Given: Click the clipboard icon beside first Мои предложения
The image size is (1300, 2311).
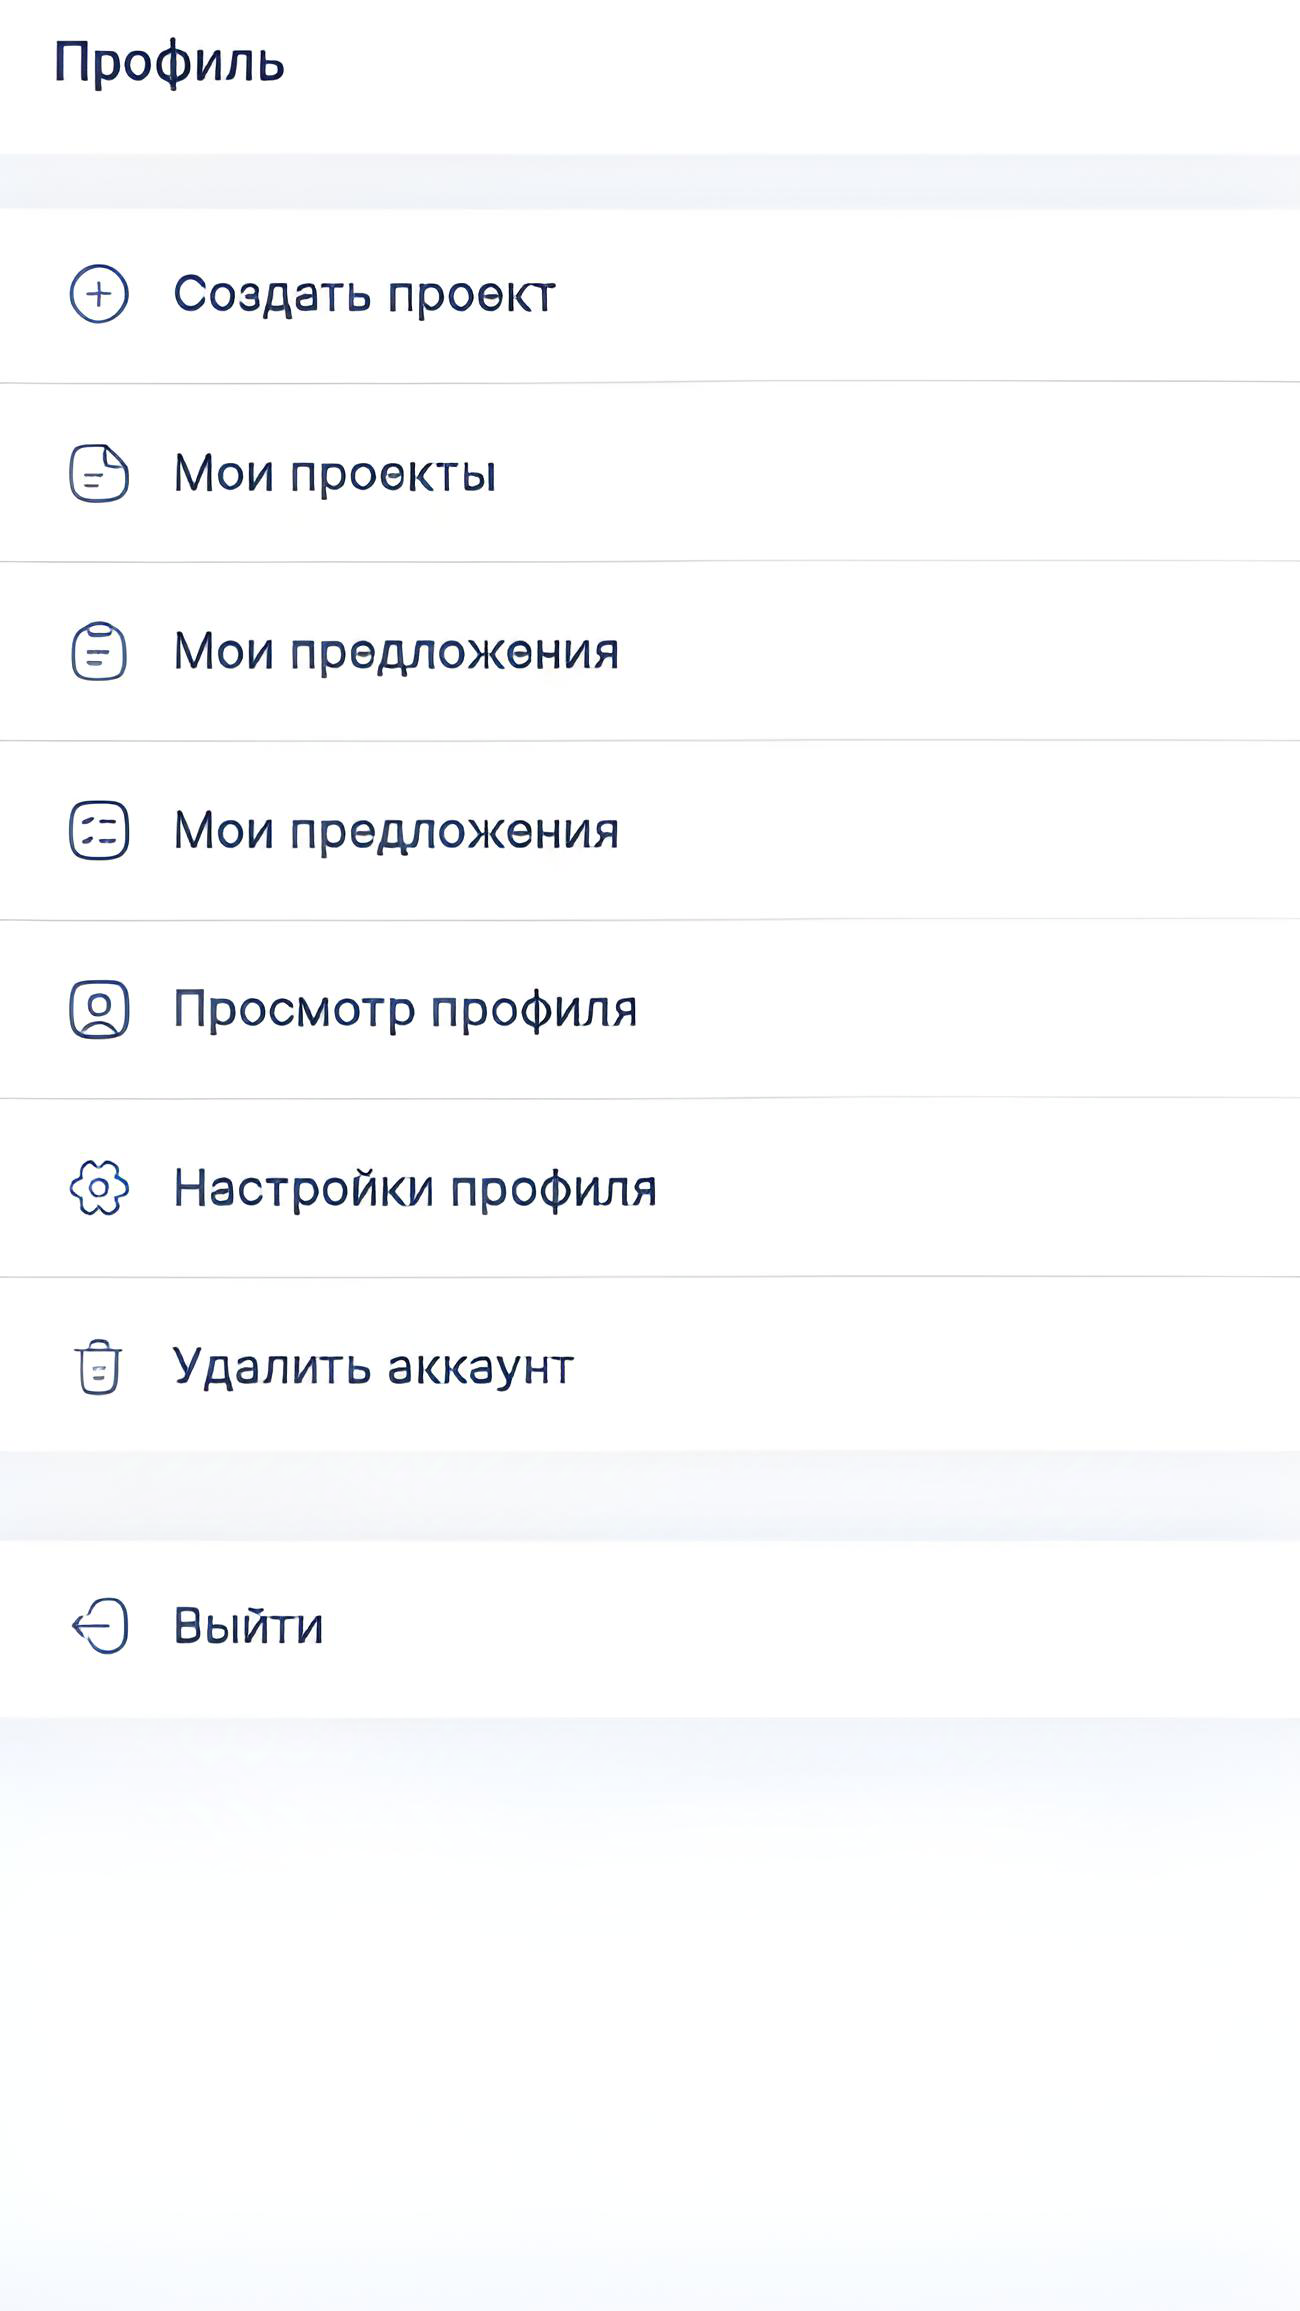Looking at the screenshot, I should pyautogui.click(x=98, y=651).
